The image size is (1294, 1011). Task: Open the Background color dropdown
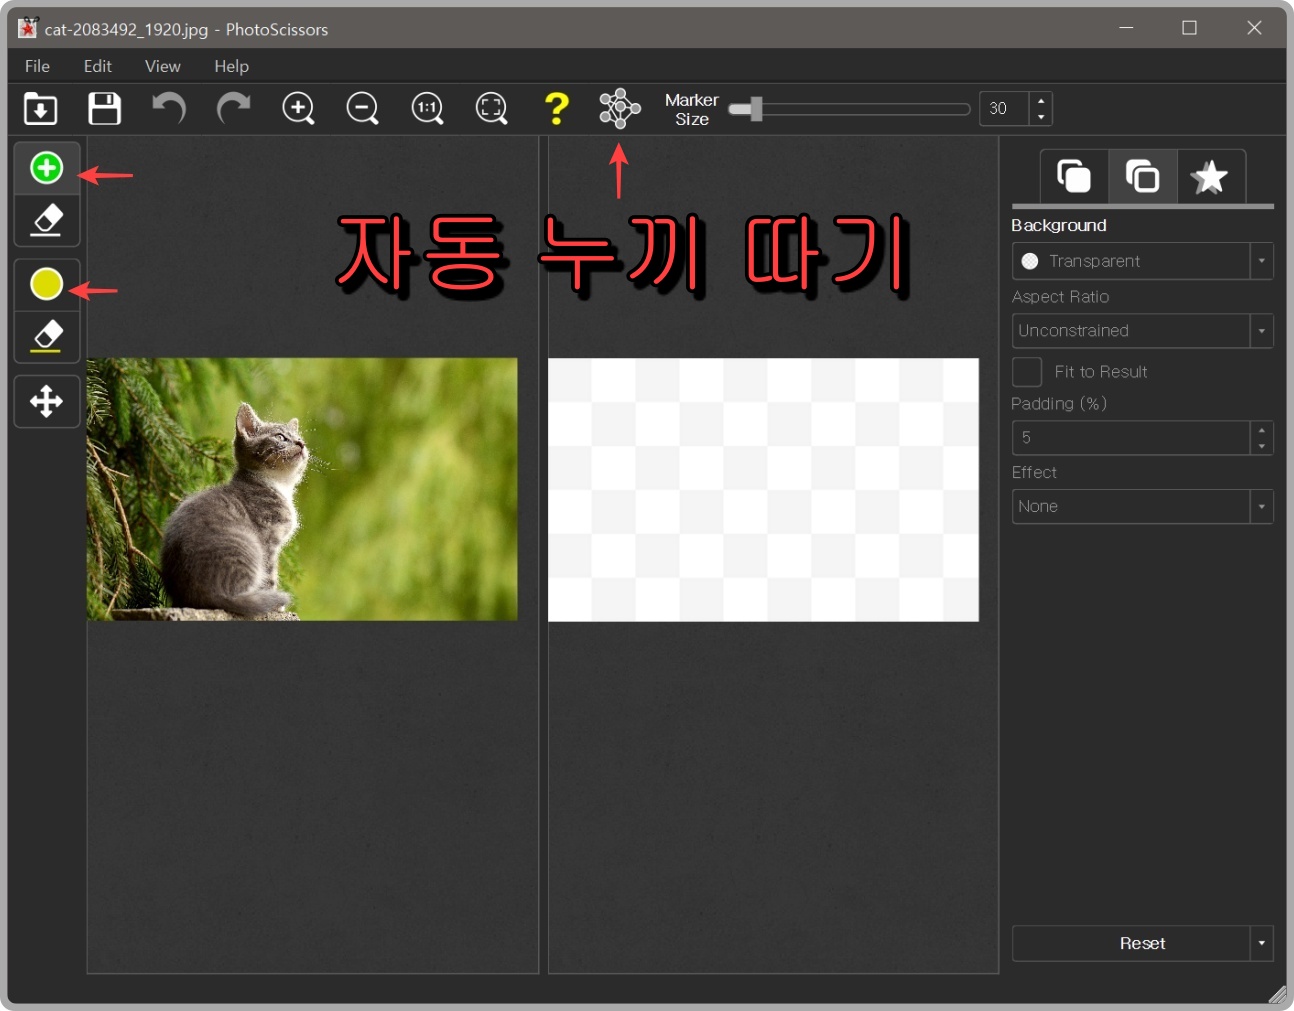(1262, 261)
